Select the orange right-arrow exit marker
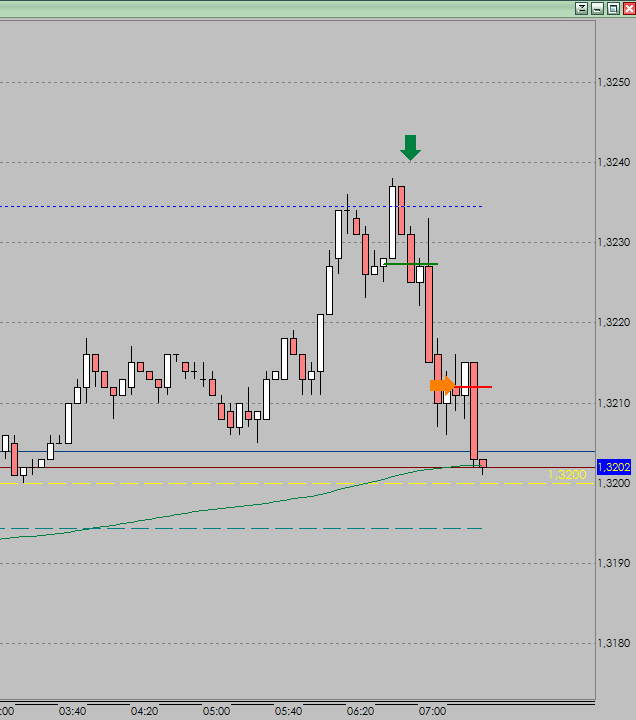Image resolution: width=636 pixels, height=720 pixels. point(442,385)
